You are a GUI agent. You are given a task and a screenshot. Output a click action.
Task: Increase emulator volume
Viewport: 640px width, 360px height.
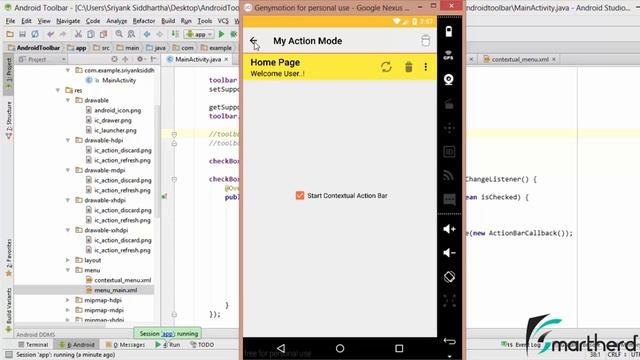click(x=449, y=229)
